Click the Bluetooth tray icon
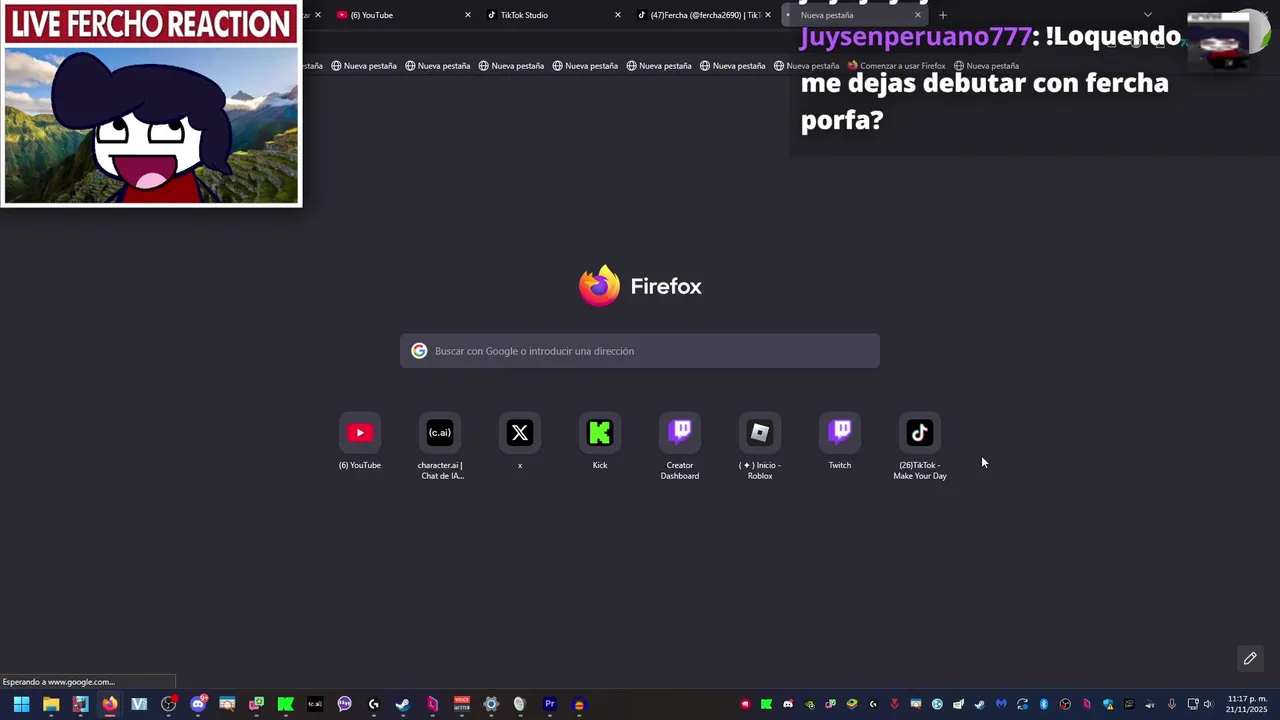The height and width of the screenshot is (720, 1280). [x=1044, y=704]
